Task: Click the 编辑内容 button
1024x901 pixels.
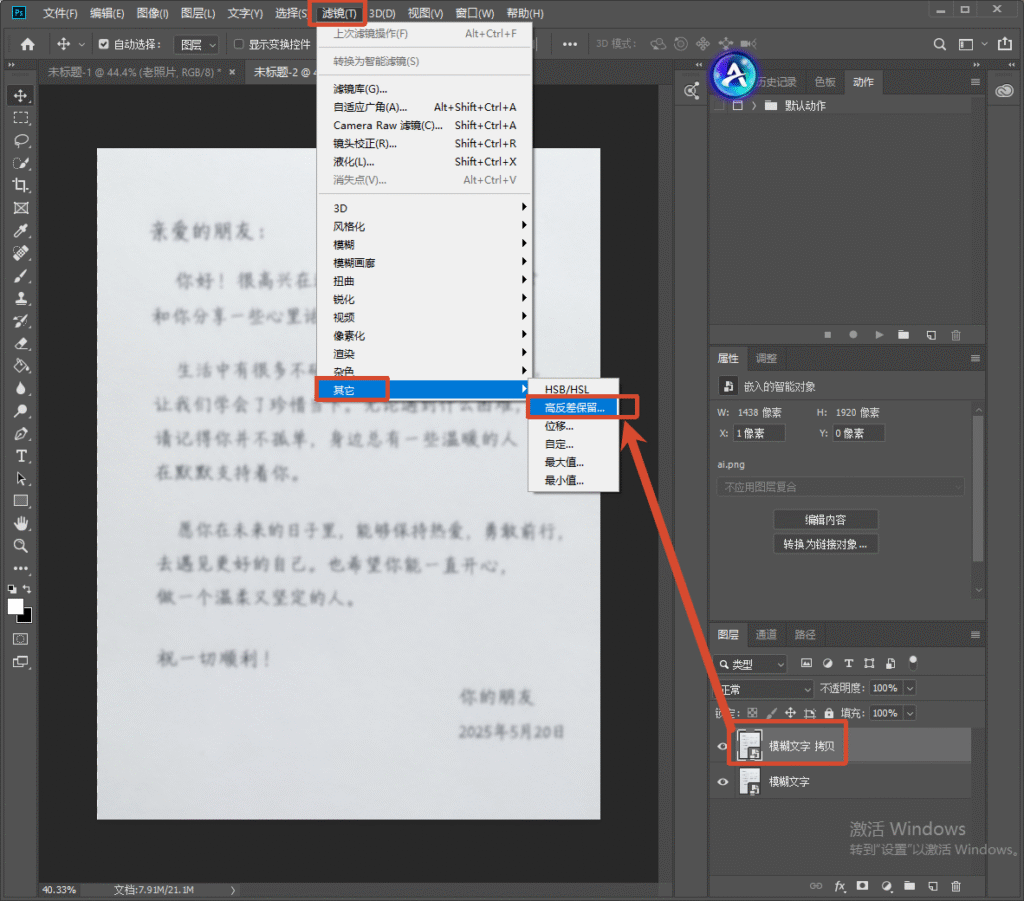Action: tap(825, 520)
